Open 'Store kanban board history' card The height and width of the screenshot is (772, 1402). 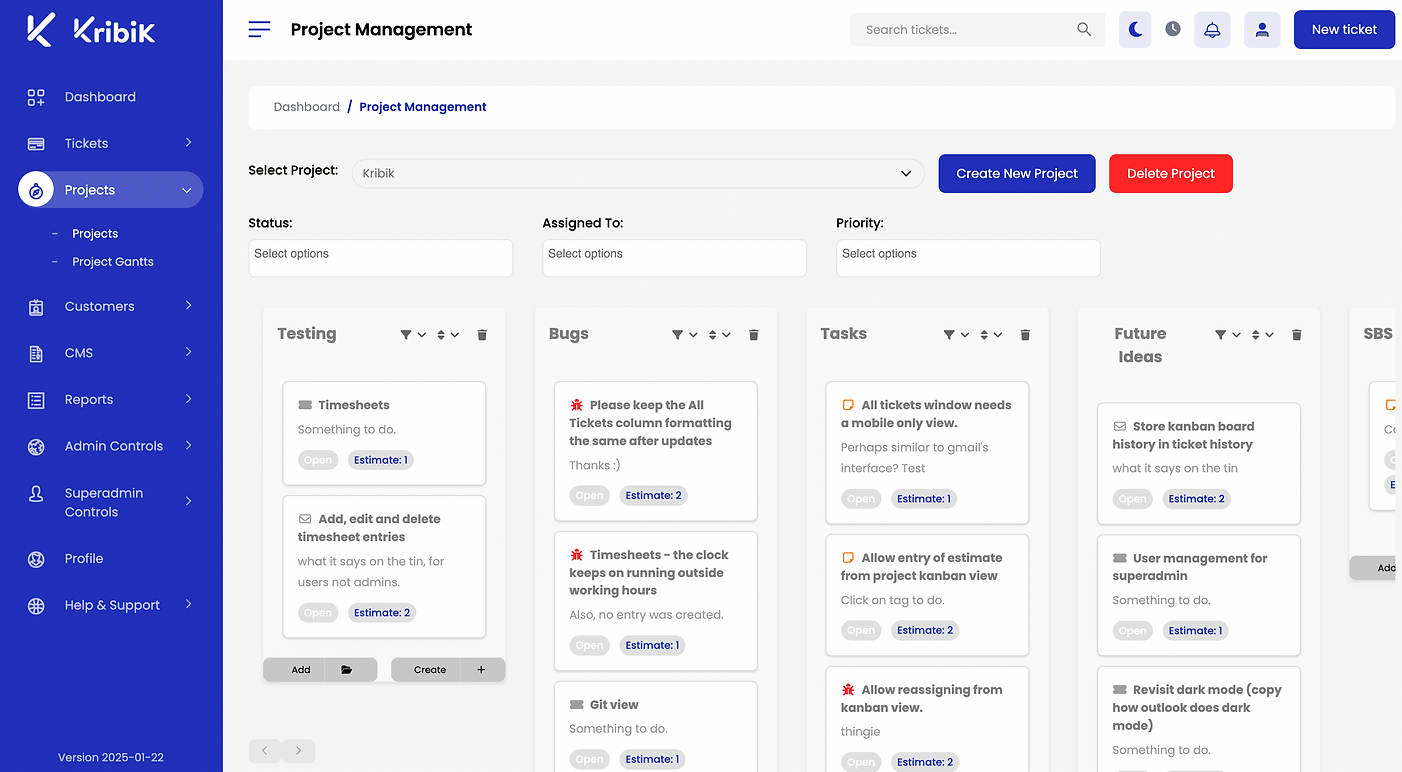(1199, 464)
